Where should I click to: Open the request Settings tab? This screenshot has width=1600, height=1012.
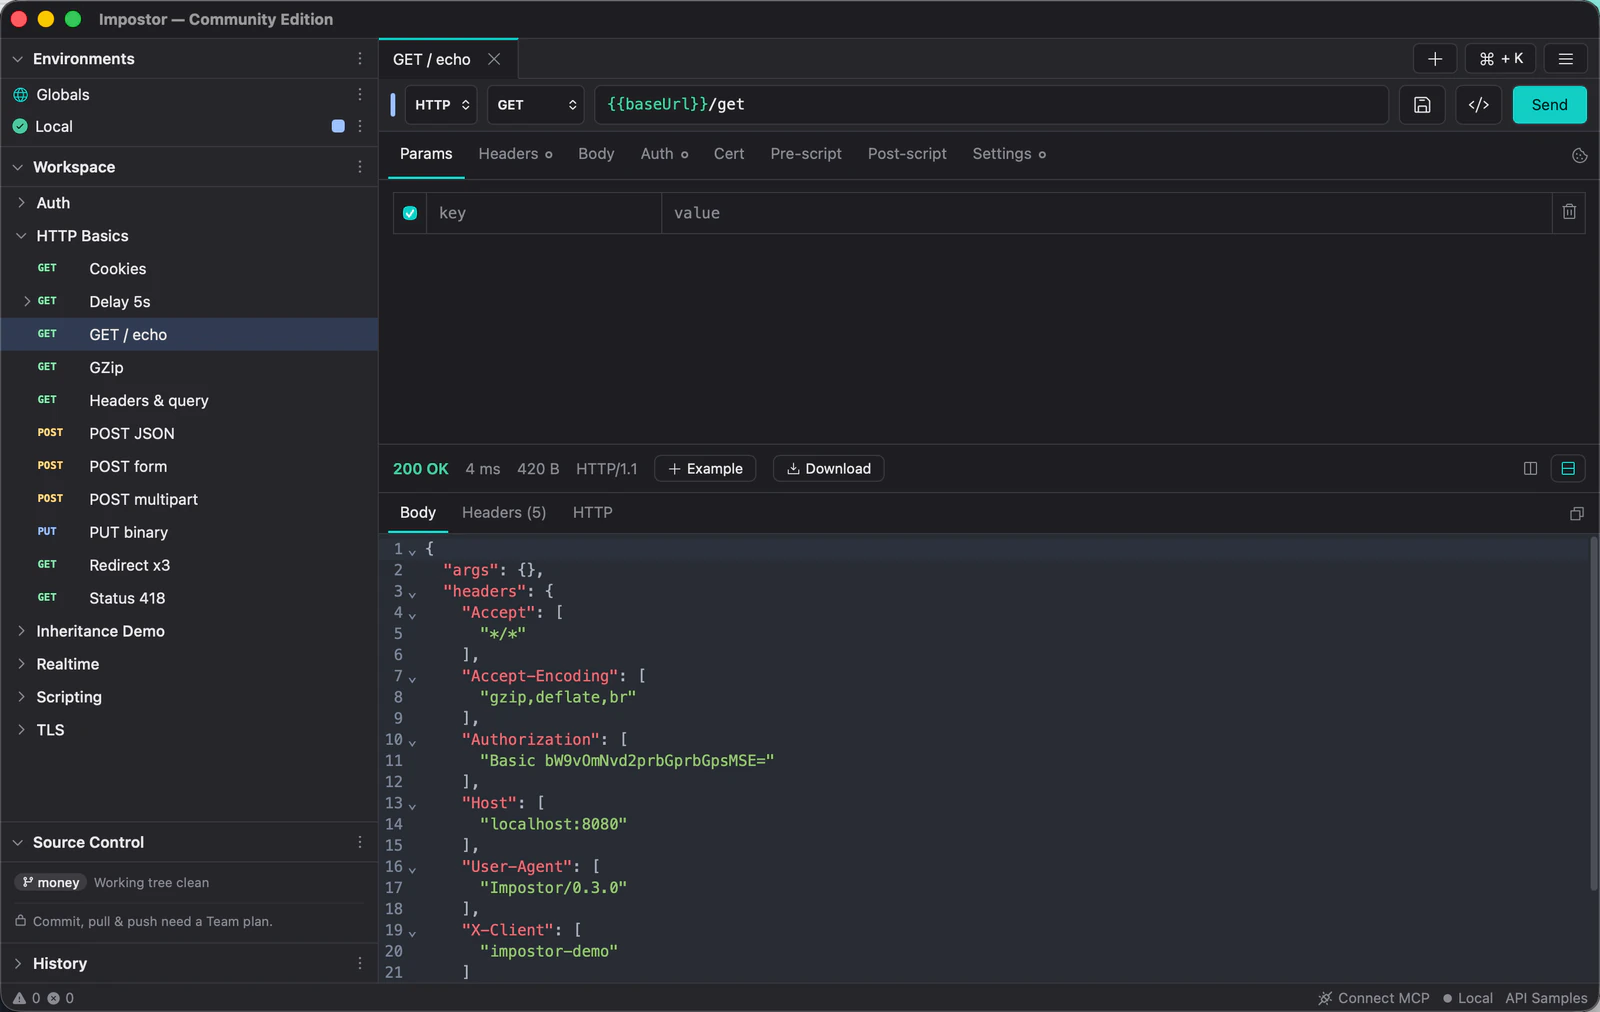(x=1009, y=154)
